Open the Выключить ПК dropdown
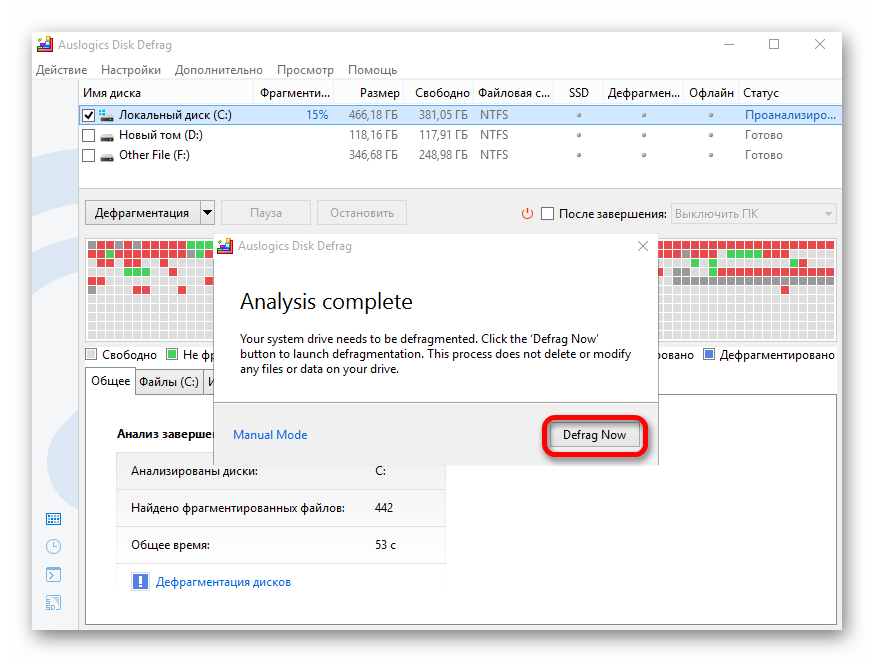This screenshot has height=662, width=874. pyautogui.click(x=753, y=213)
